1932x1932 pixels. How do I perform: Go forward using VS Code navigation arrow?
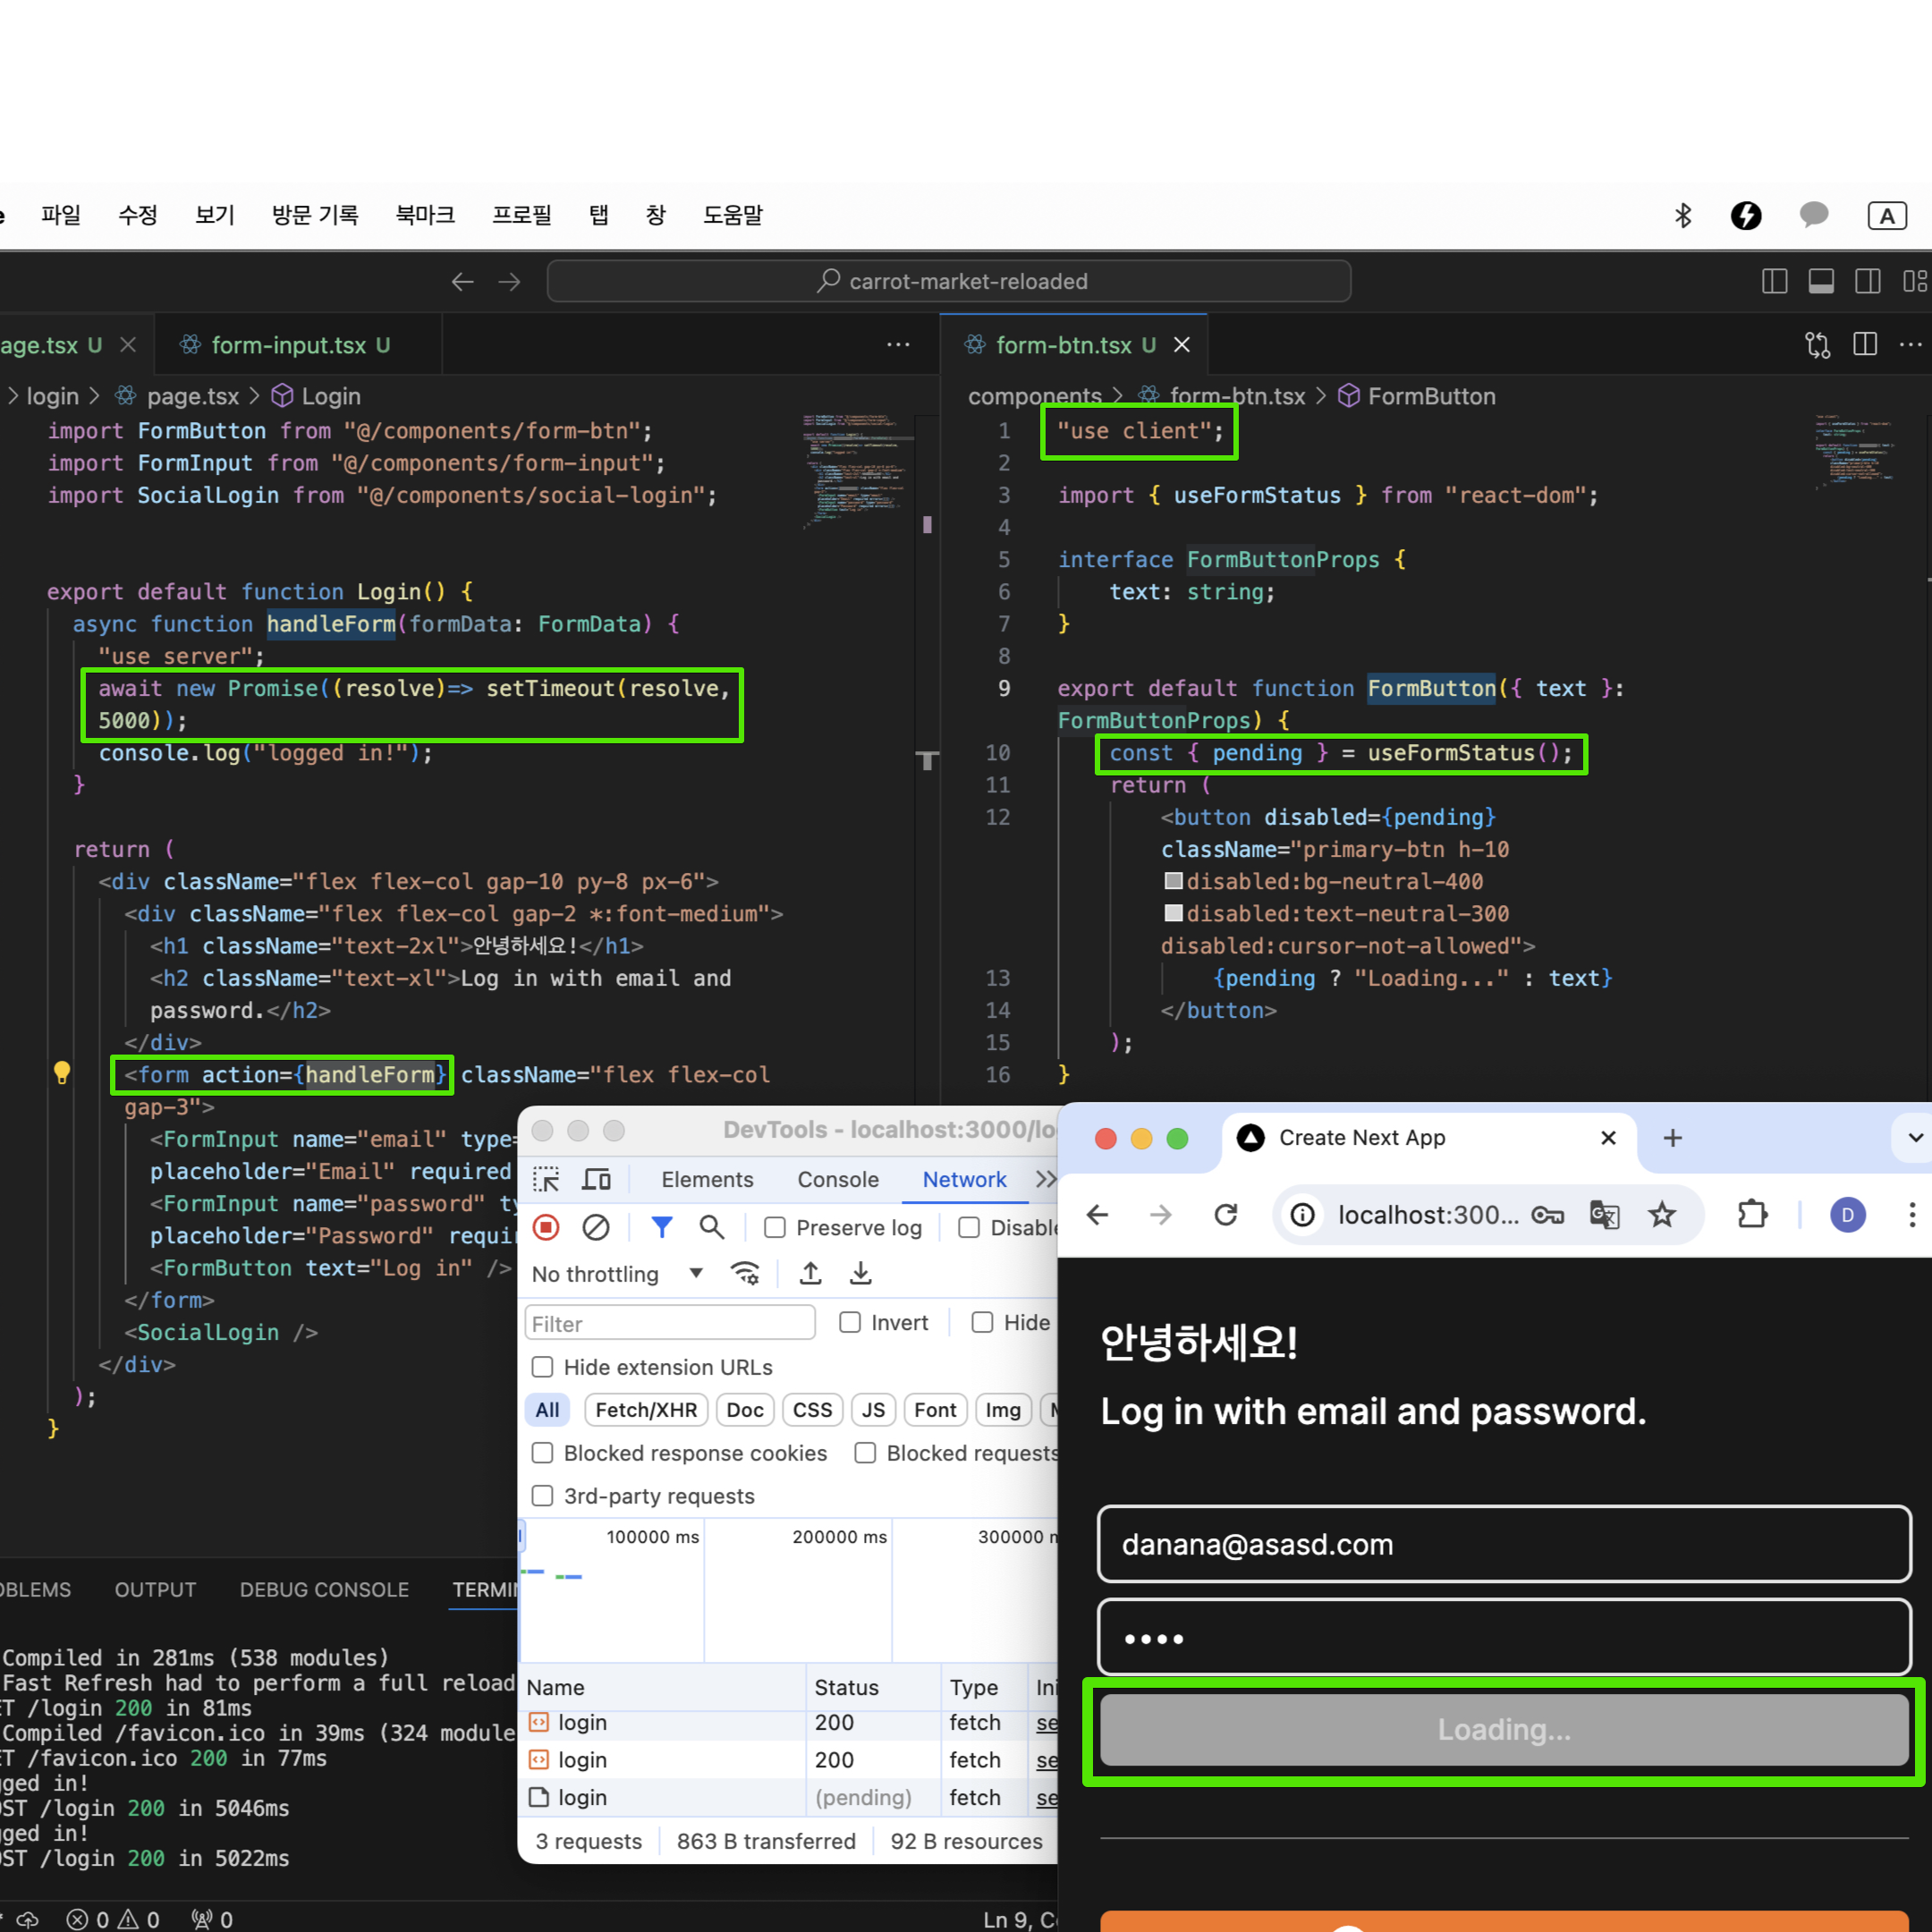click(509, 282)
